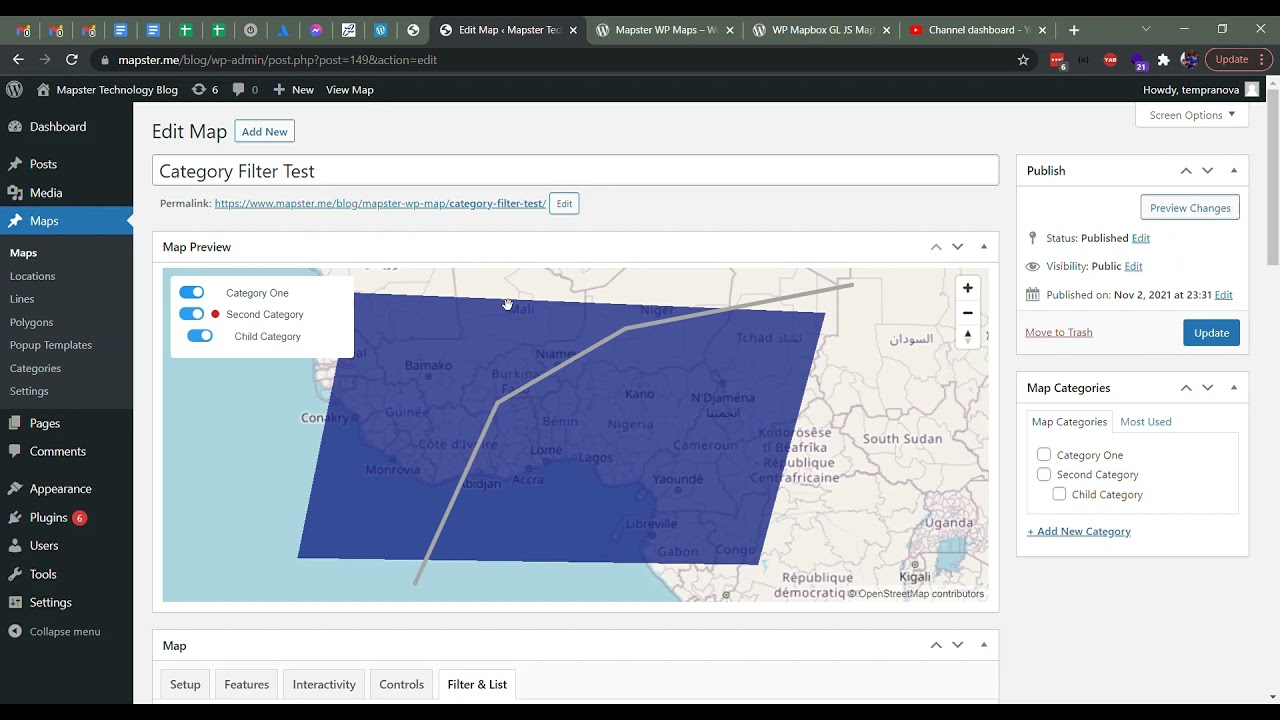Open the Most Used categories tab
The height and width of the screenshot is (720, 1280).
(1146, 422)
